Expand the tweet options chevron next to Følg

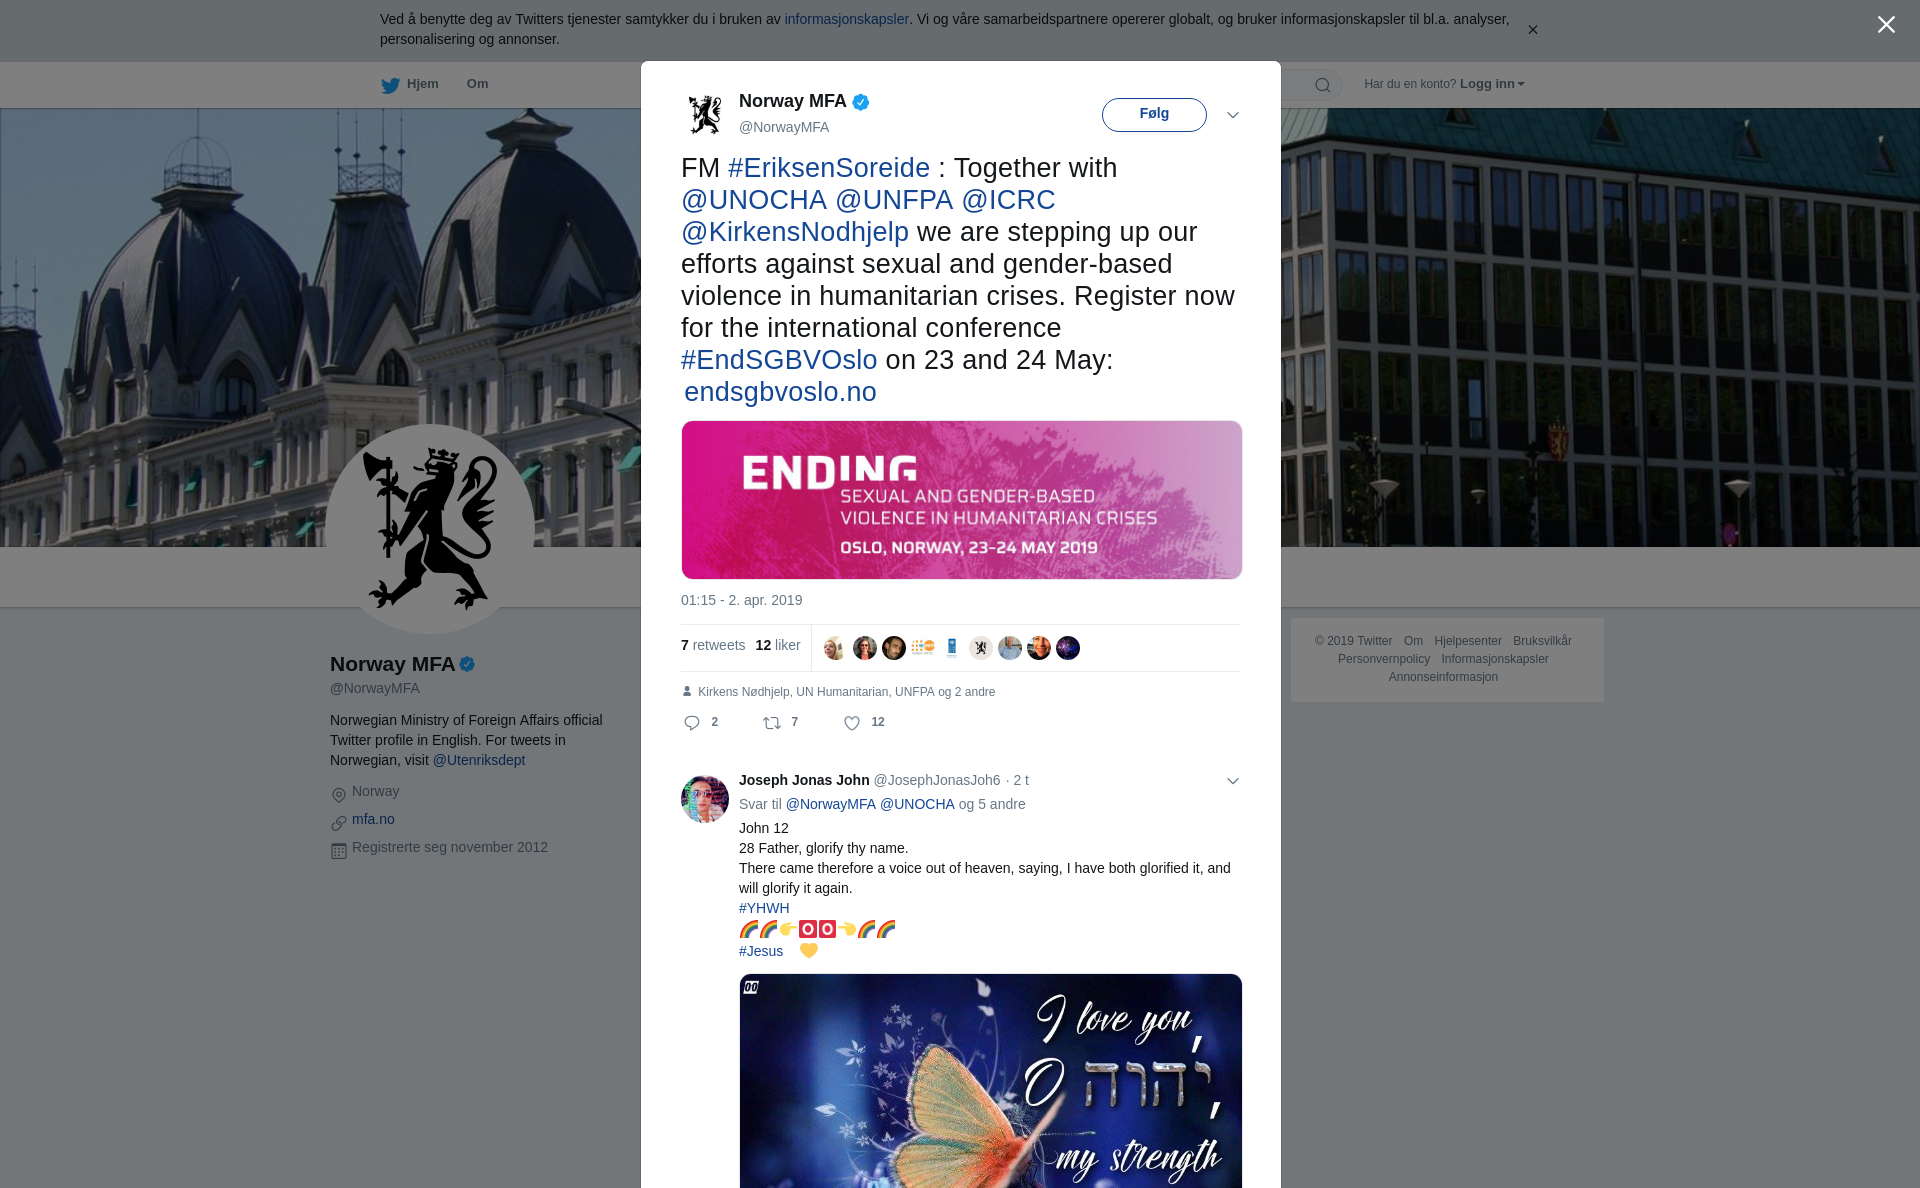click(x=1233, y=115)
